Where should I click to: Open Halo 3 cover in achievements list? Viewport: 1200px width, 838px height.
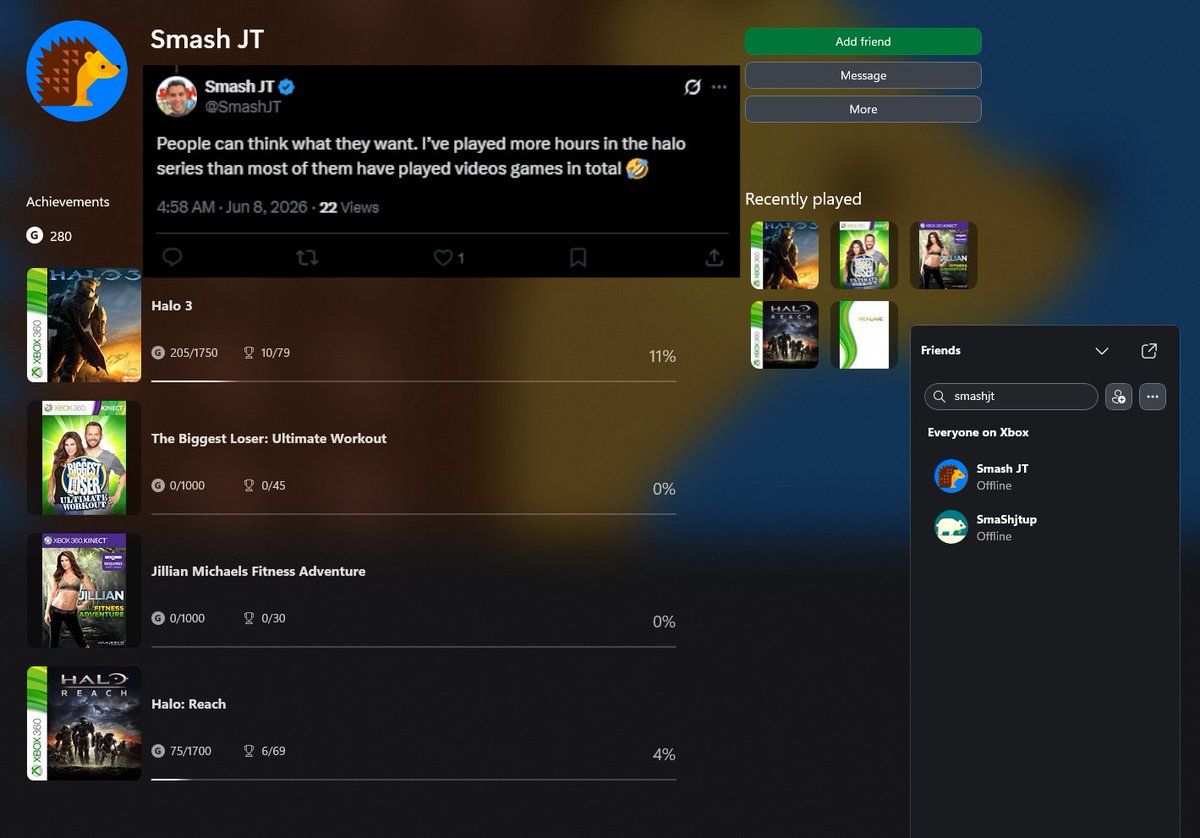84,325
